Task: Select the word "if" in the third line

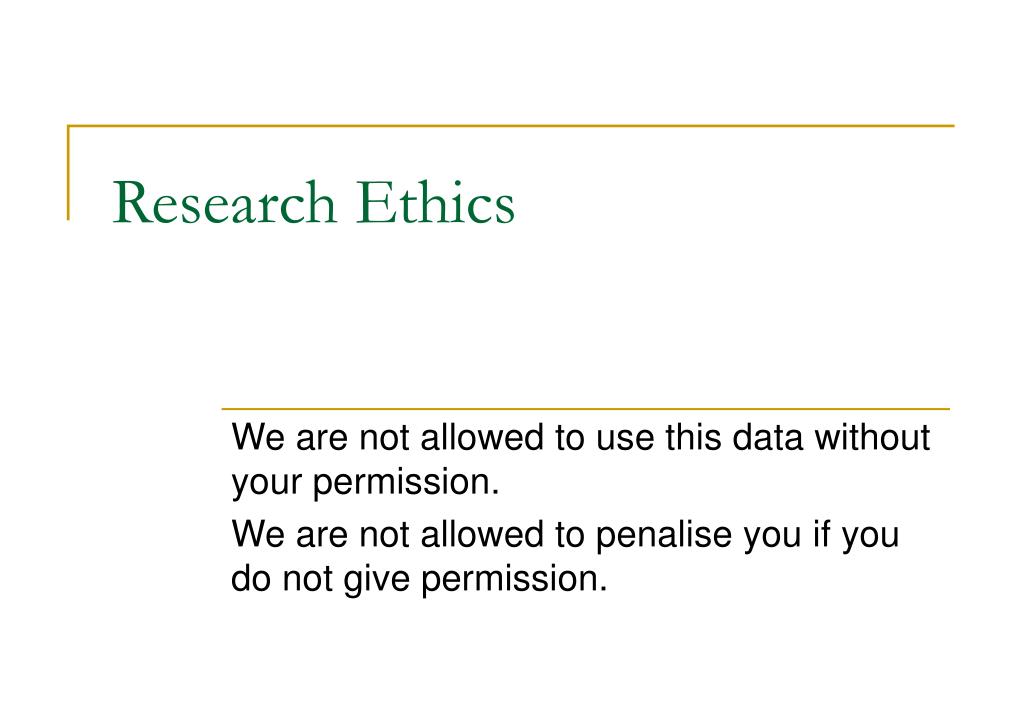Action: tap(821, 534)
